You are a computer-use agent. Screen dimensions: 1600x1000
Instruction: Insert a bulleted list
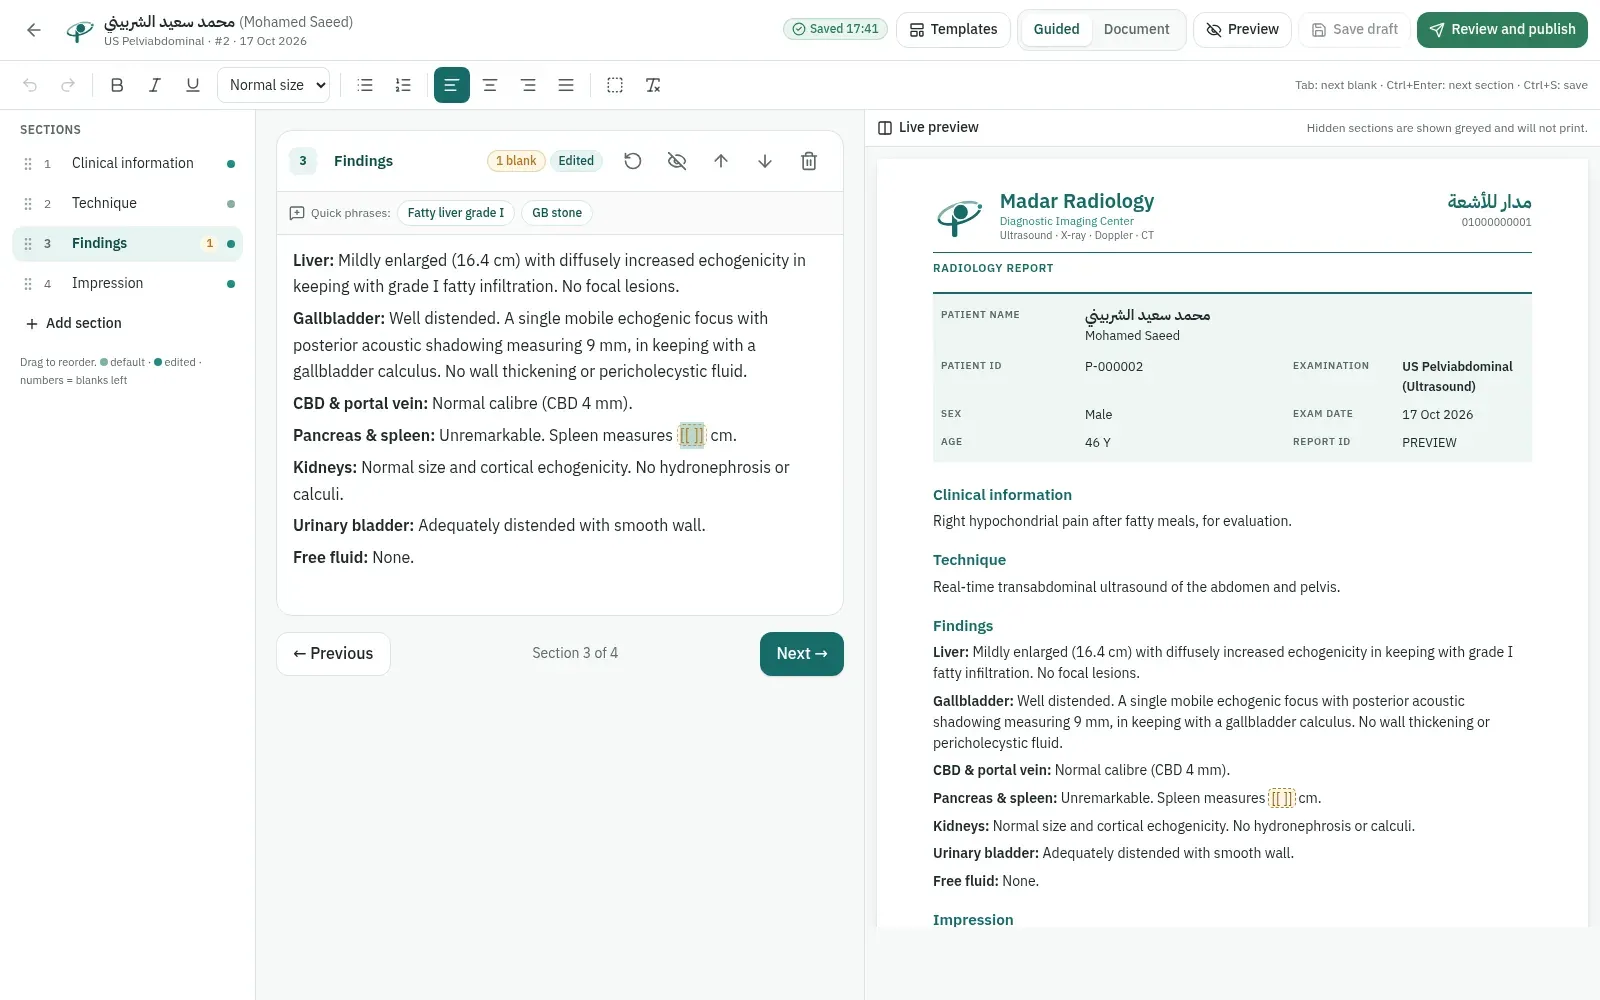coord(365,85)
